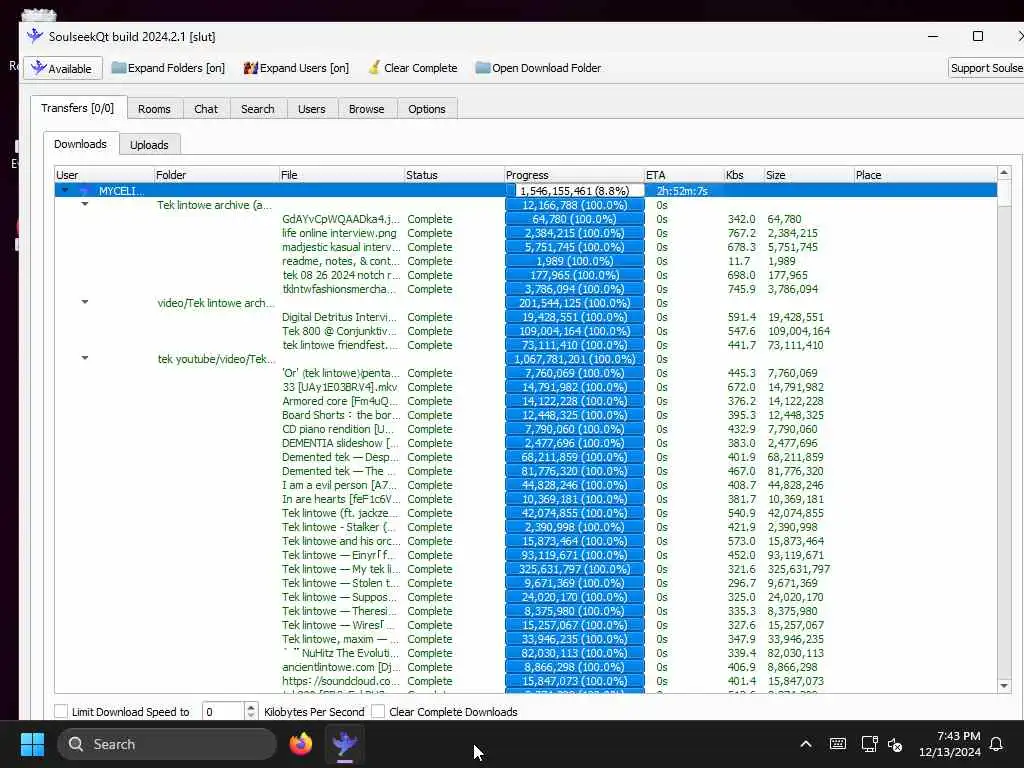Viewport: 1024px width, 768px height.
Task: Sort by the ETA column header
Action: (684, 175)
